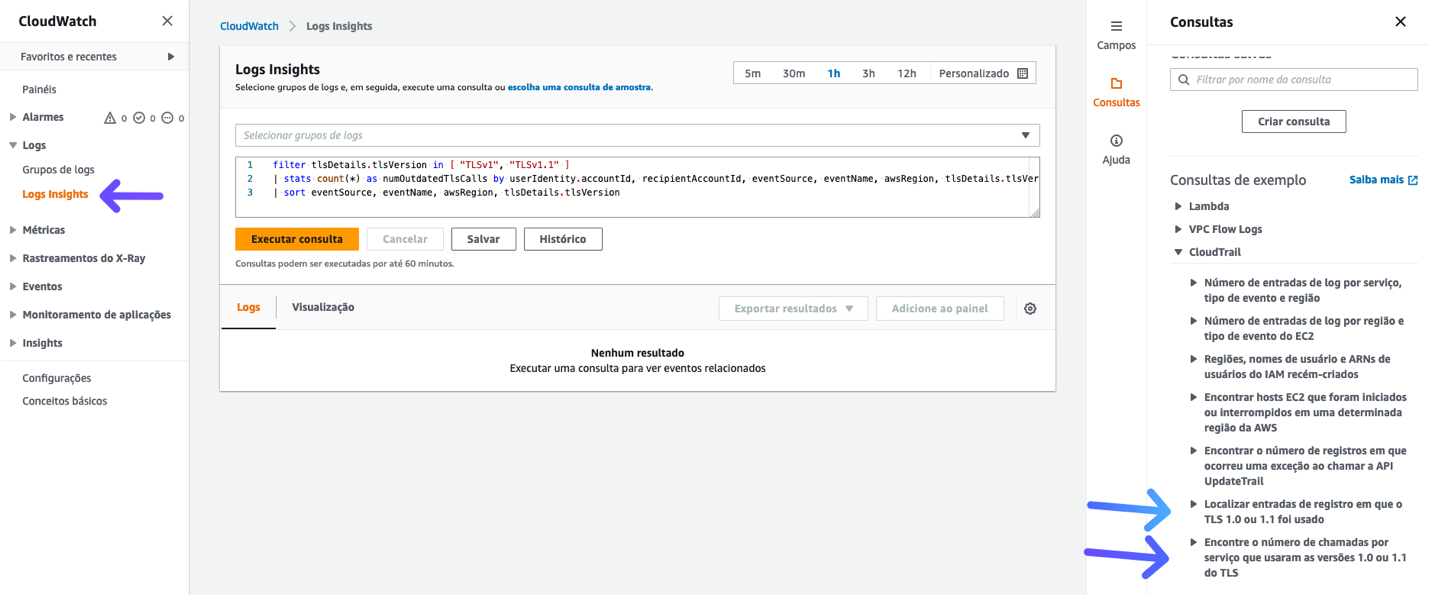Open the Saiba mais external link
1429x595 pixels.
(x=1383, y=180)
